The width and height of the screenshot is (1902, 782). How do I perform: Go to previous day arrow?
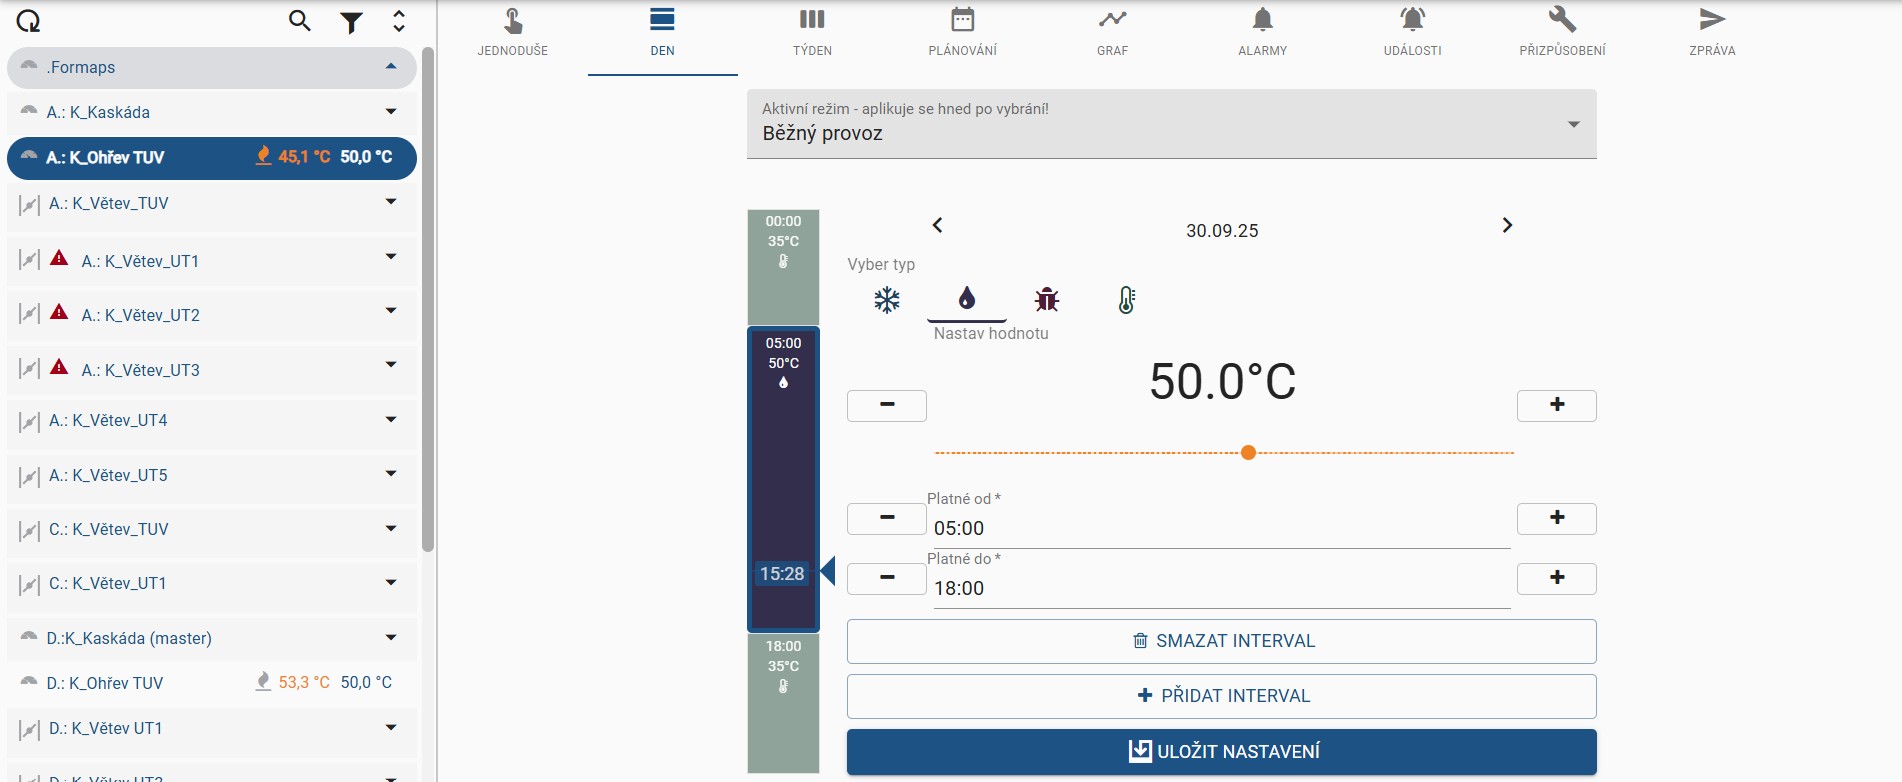pos(937,226)
